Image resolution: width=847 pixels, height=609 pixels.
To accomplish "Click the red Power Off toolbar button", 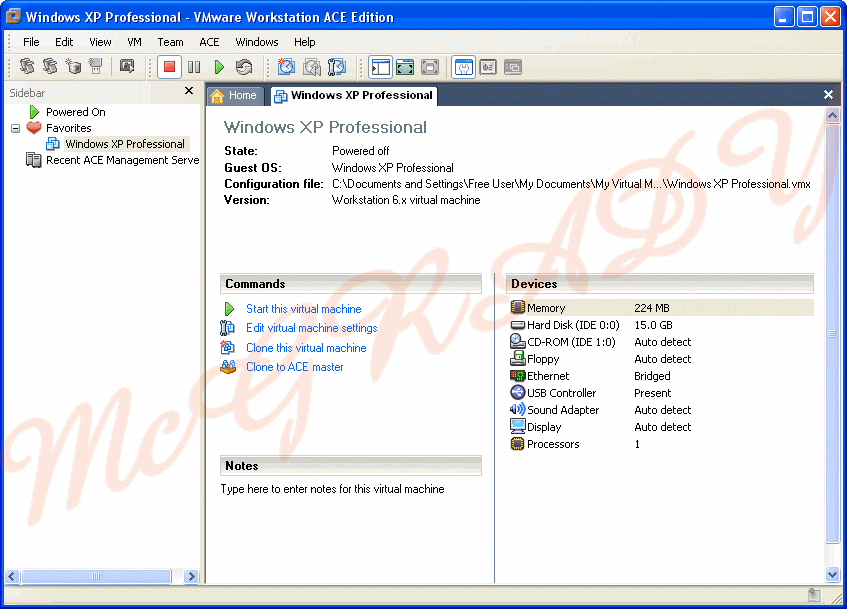I will click(169, 67).
